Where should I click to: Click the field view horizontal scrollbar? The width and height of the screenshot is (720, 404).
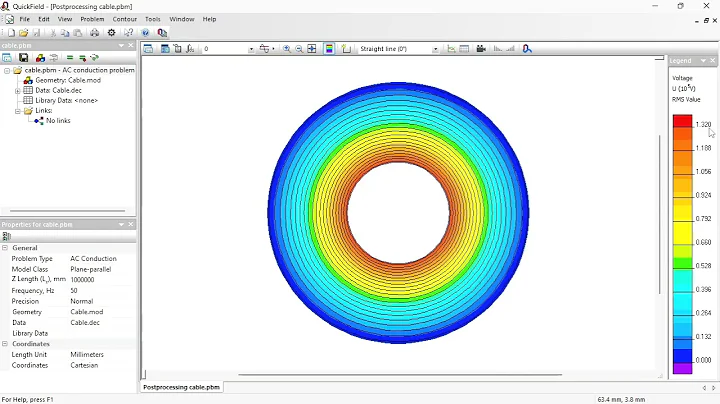[400, 375]
